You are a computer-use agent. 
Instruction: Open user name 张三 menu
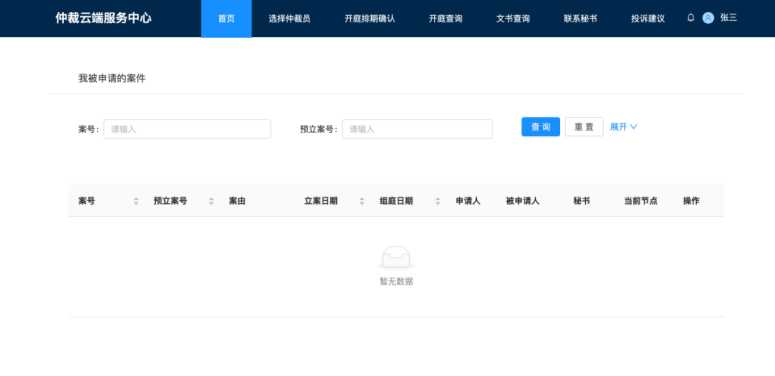tap(729, 18)
